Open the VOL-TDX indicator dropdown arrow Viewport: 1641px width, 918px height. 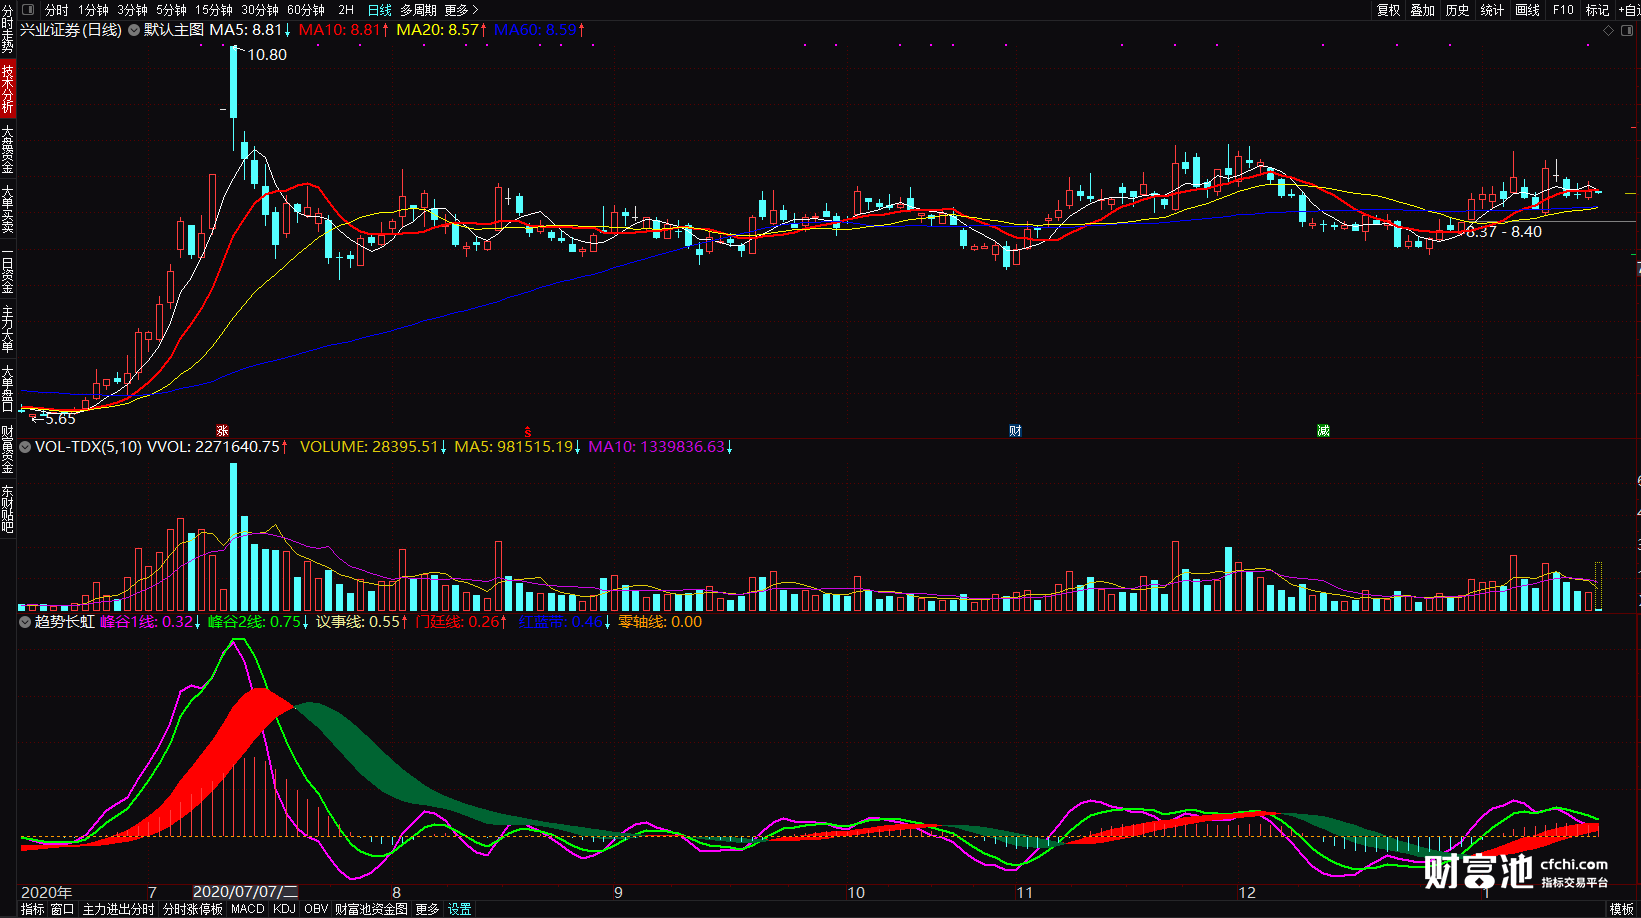pos(25,447)
